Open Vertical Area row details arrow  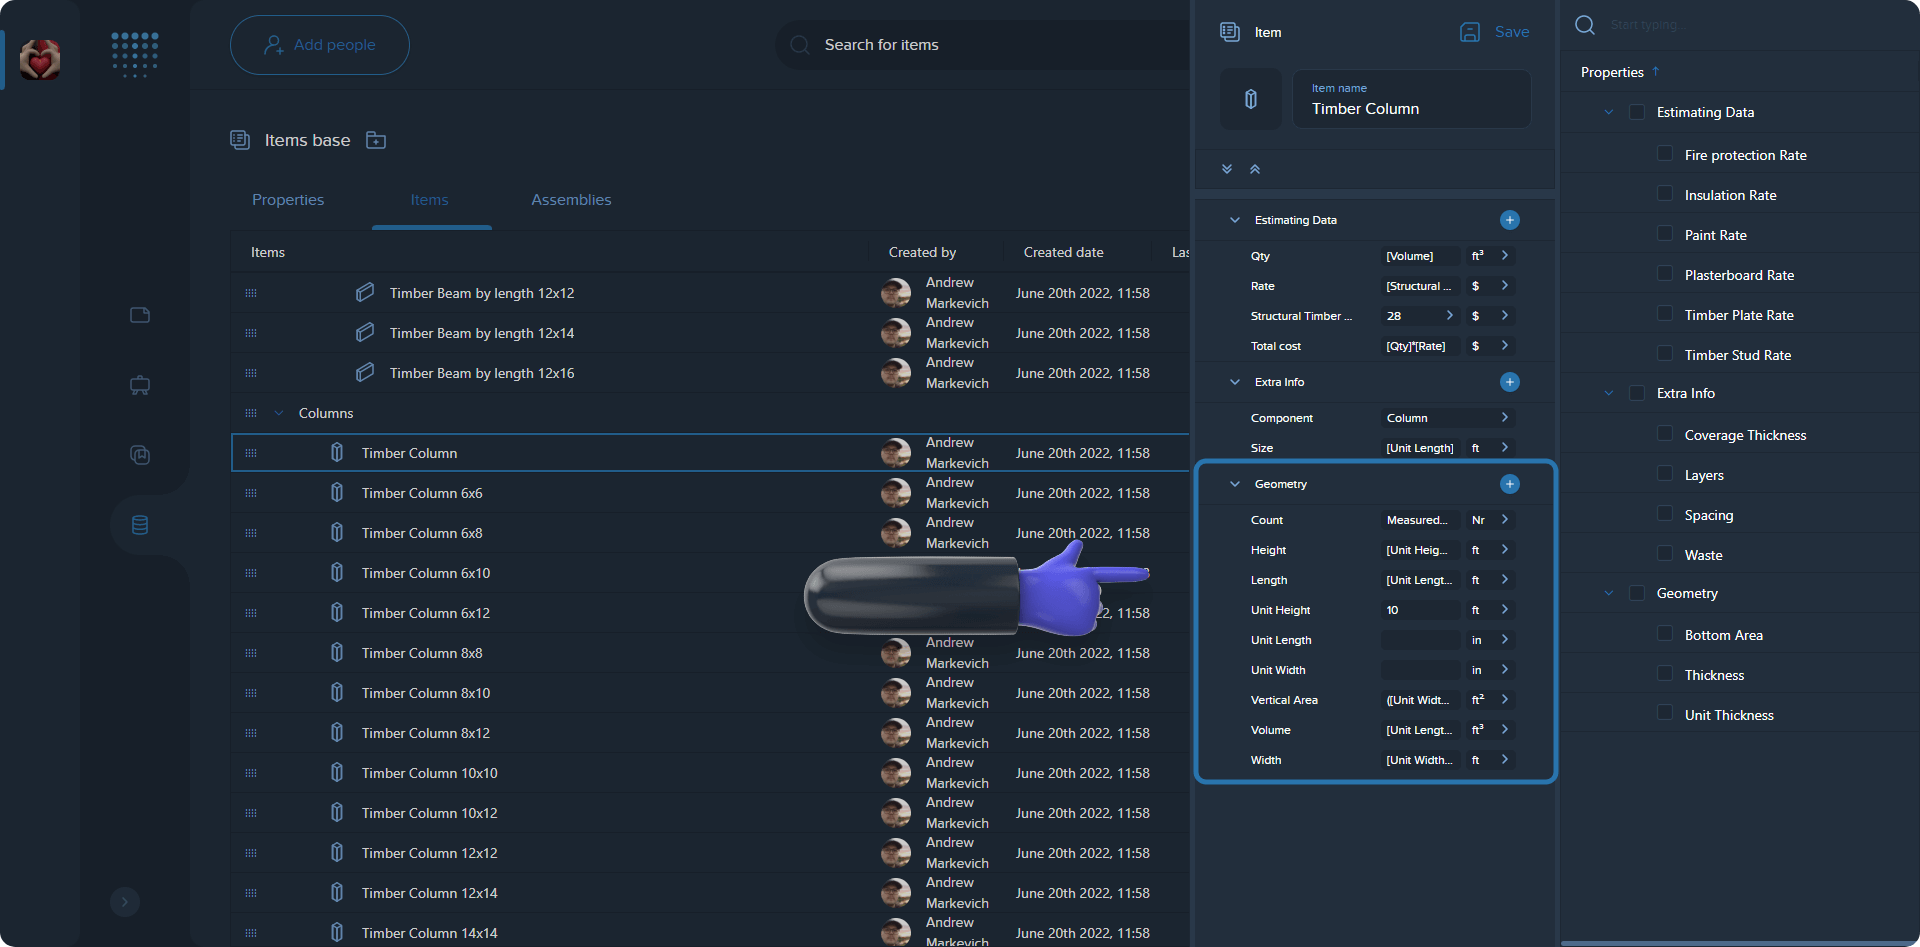(1505, 700)
